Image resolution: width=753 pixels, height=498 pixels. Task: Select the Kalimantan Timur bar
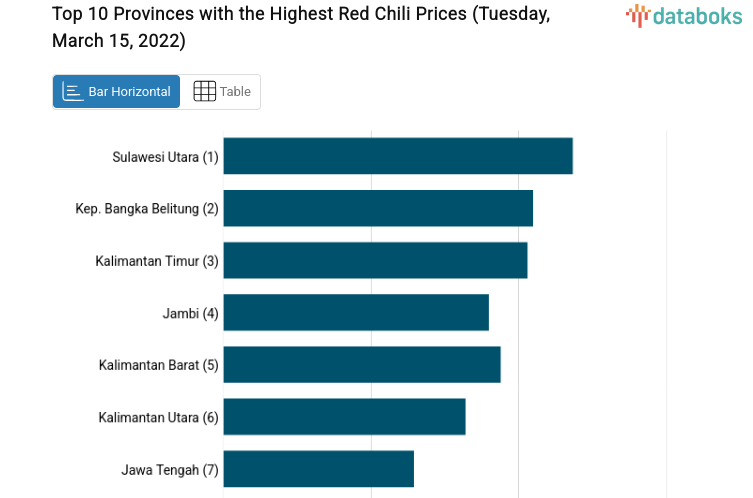pyautogui.click(x=375, y=260)
